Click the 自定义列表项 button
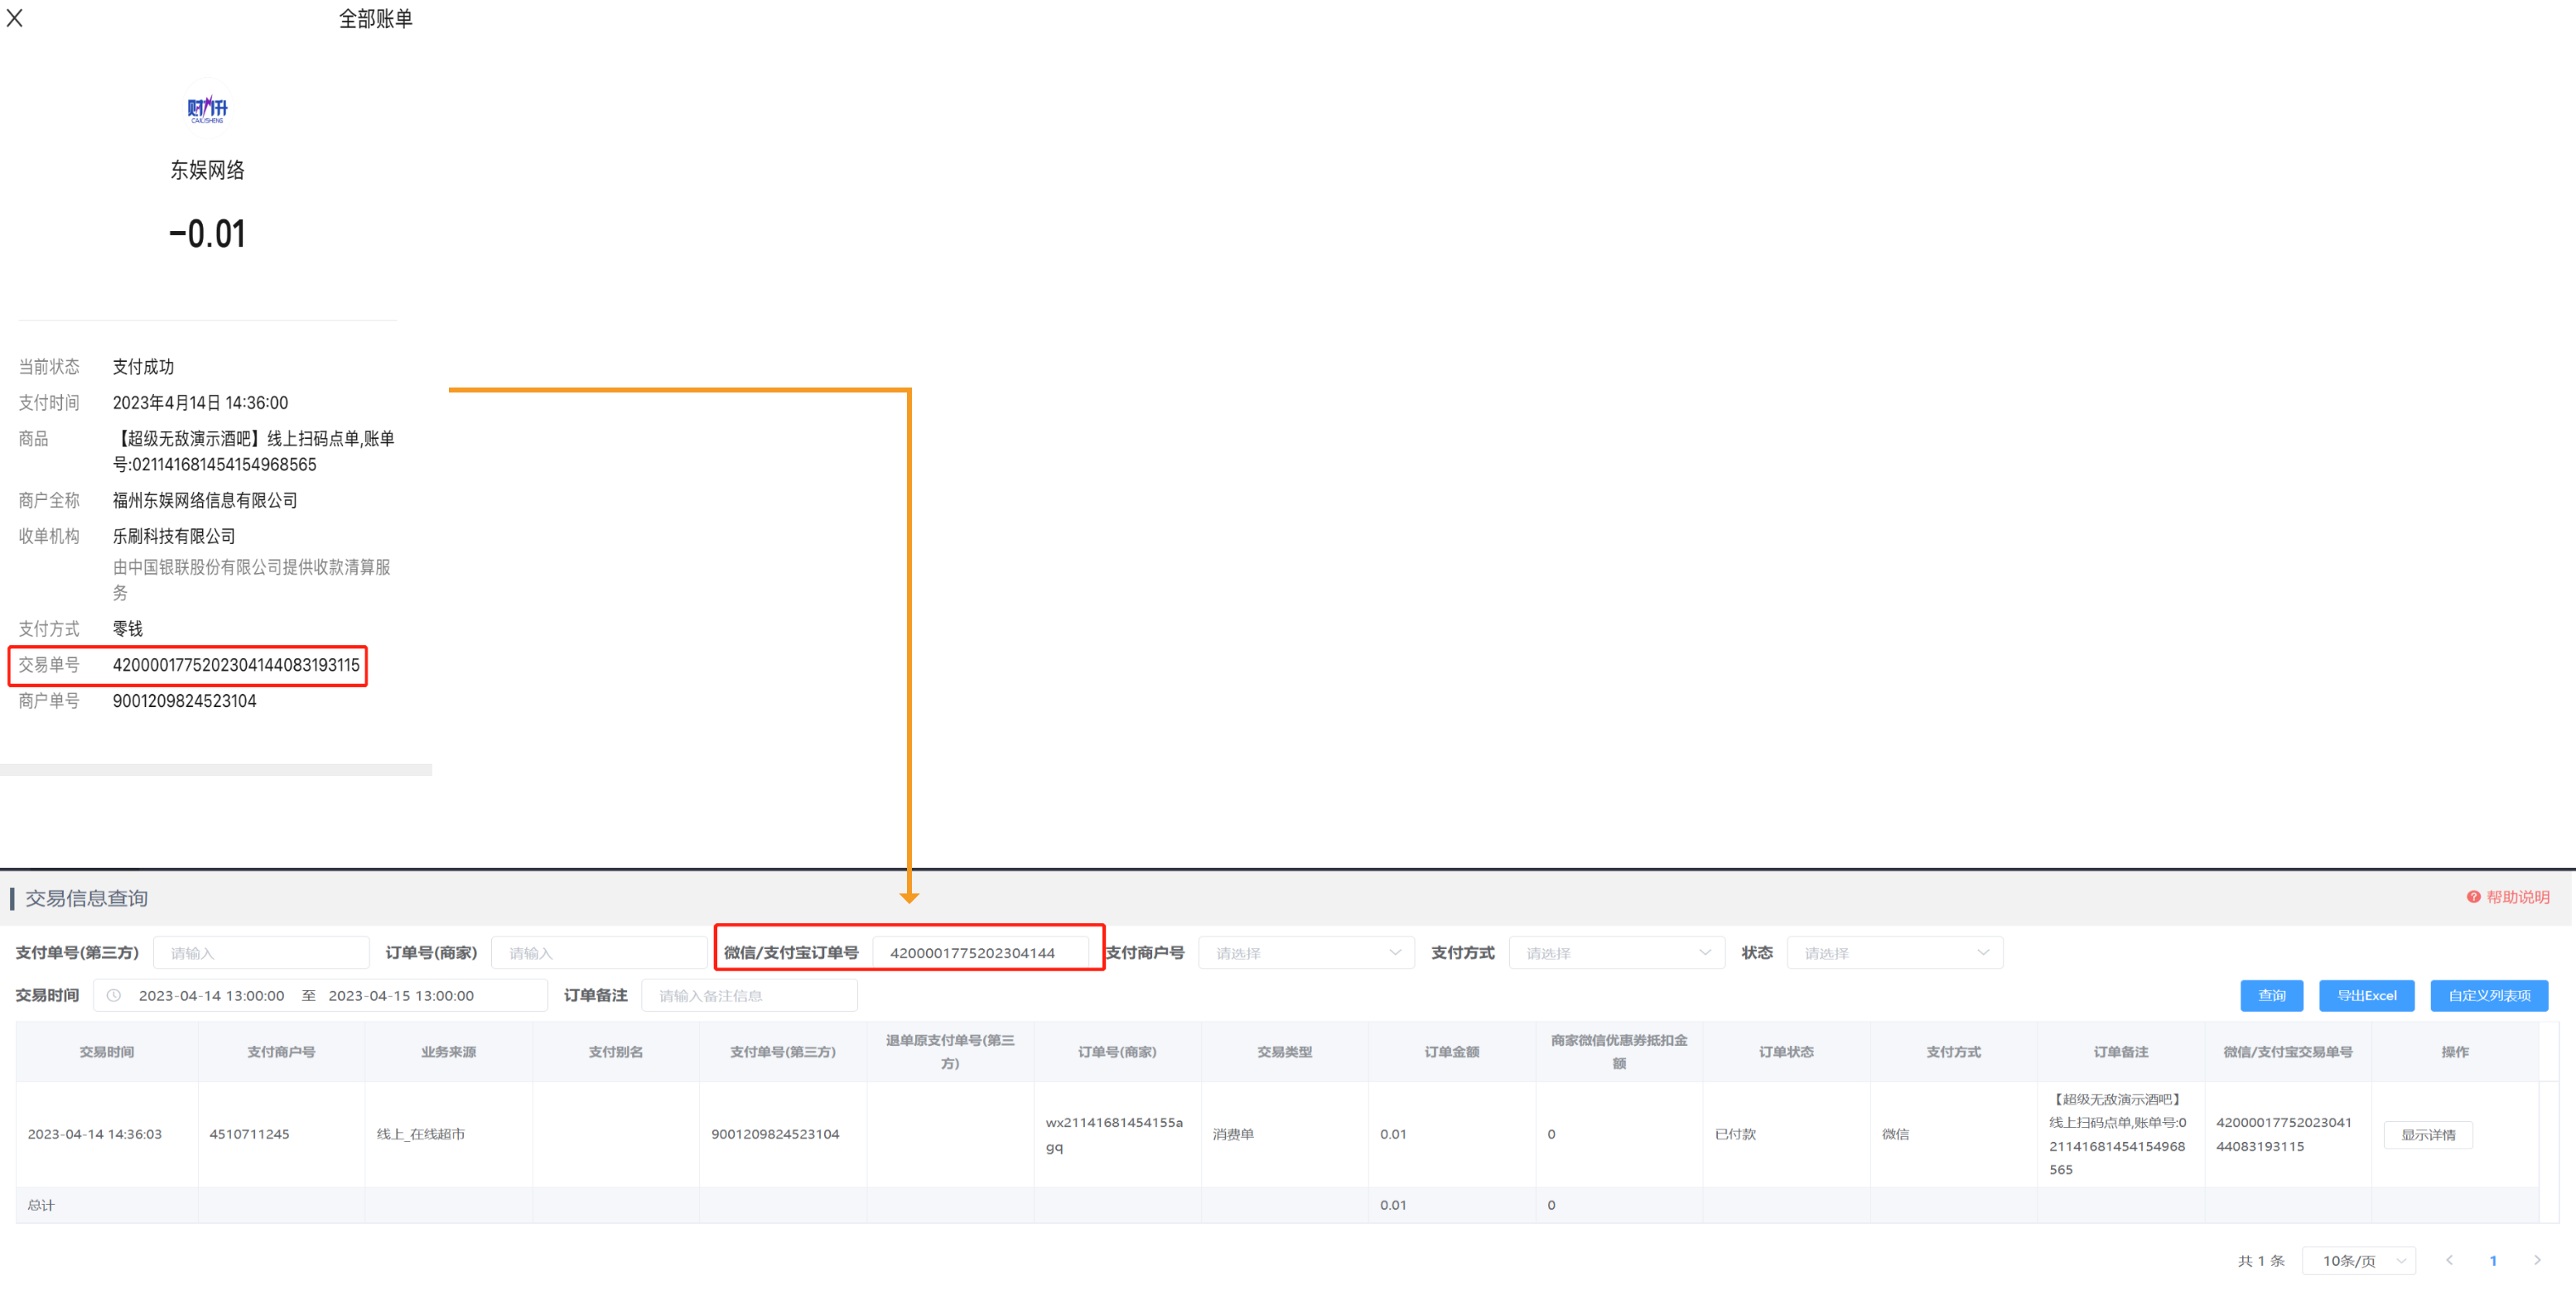This screenshot has width=2576, height=1300. point(2488,995)
